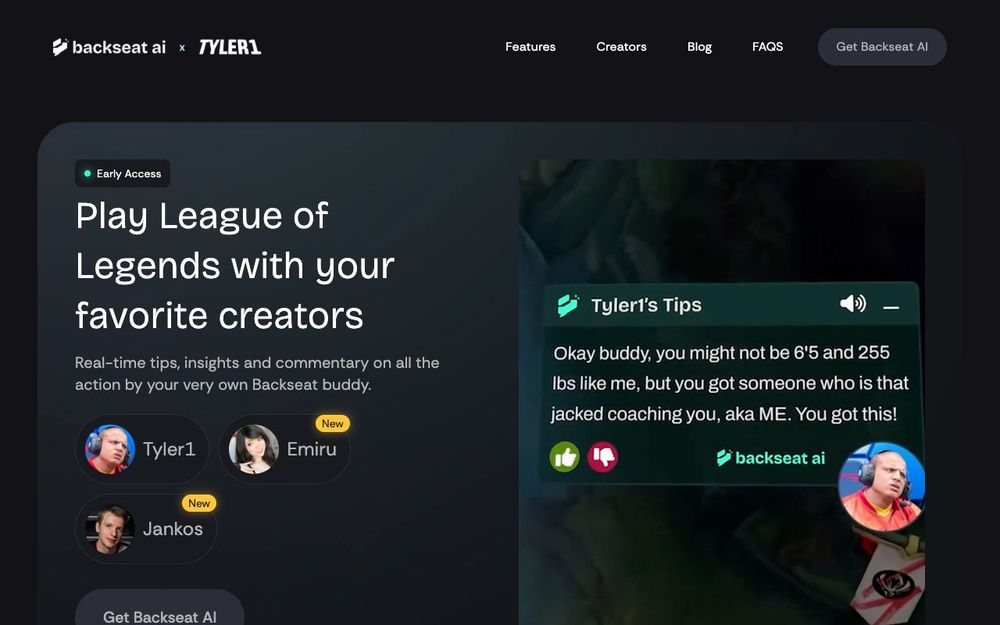The width and height of the screenshot is (1000, 625).
Task: Click the backseat ai watermark in tip panel
Action: (770, 458)
